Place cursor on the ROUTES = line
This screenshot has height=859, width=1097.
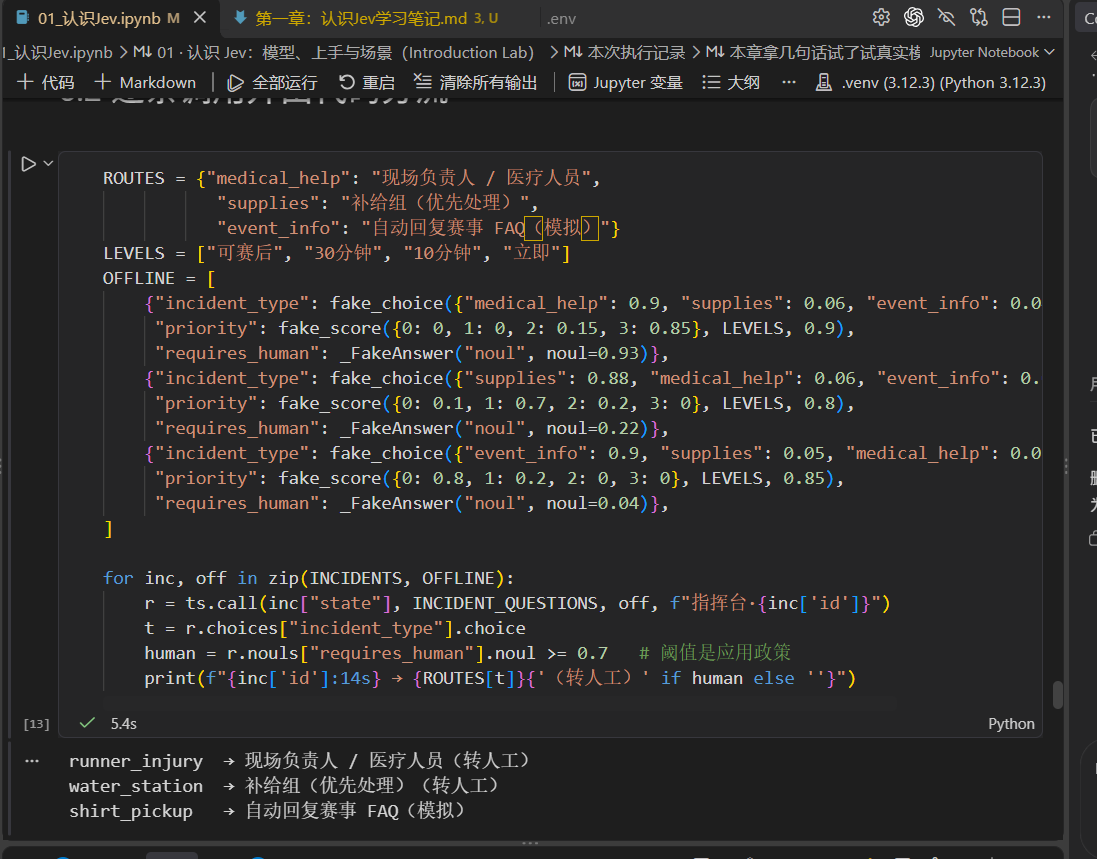(351, 178)
